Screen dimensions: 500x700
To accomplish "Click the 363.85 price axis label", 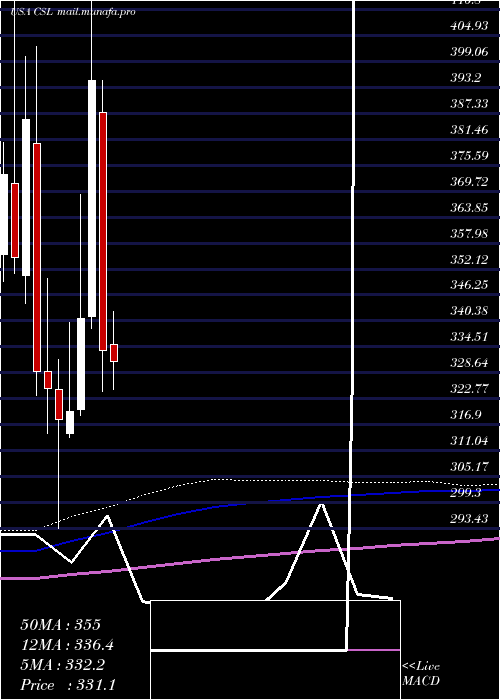I will coord(469,208).
